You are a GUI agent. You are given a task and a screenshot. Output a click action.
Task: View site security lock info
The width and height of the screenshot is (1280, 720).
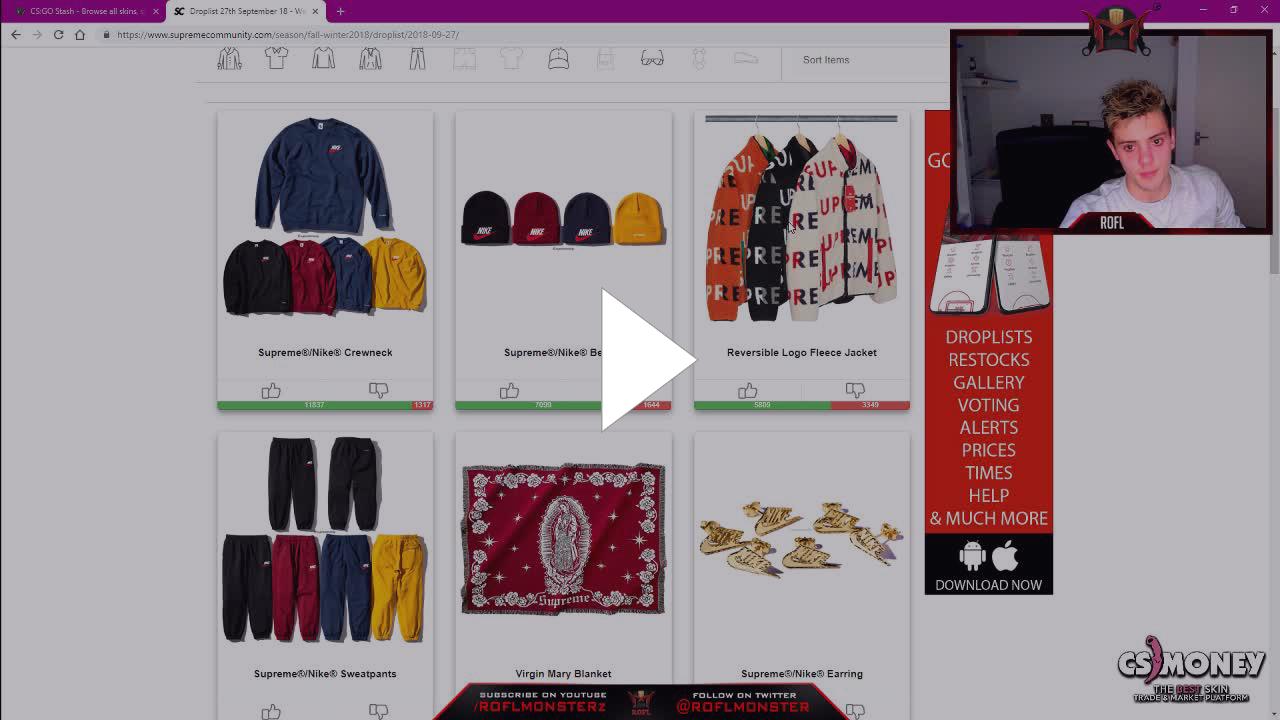point(106,34)
